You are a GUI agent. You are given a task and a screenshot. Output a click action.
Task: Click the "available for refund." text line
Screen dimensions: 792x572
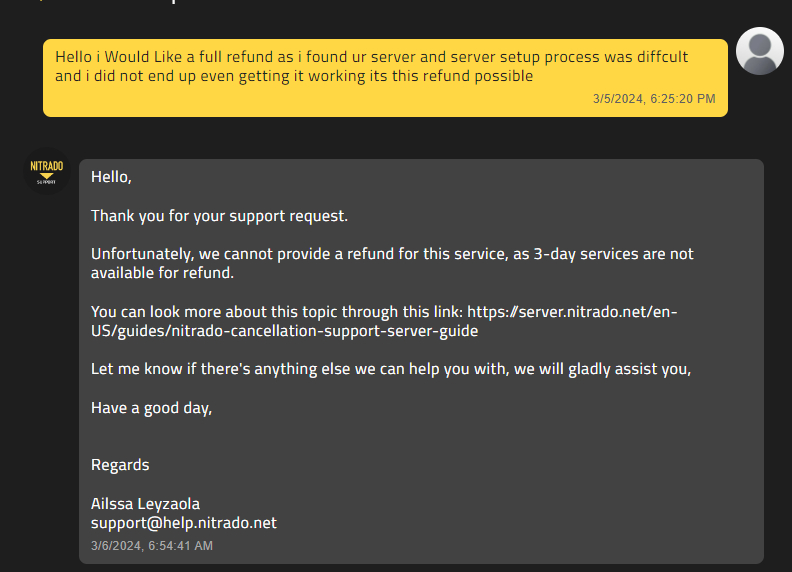165,273
